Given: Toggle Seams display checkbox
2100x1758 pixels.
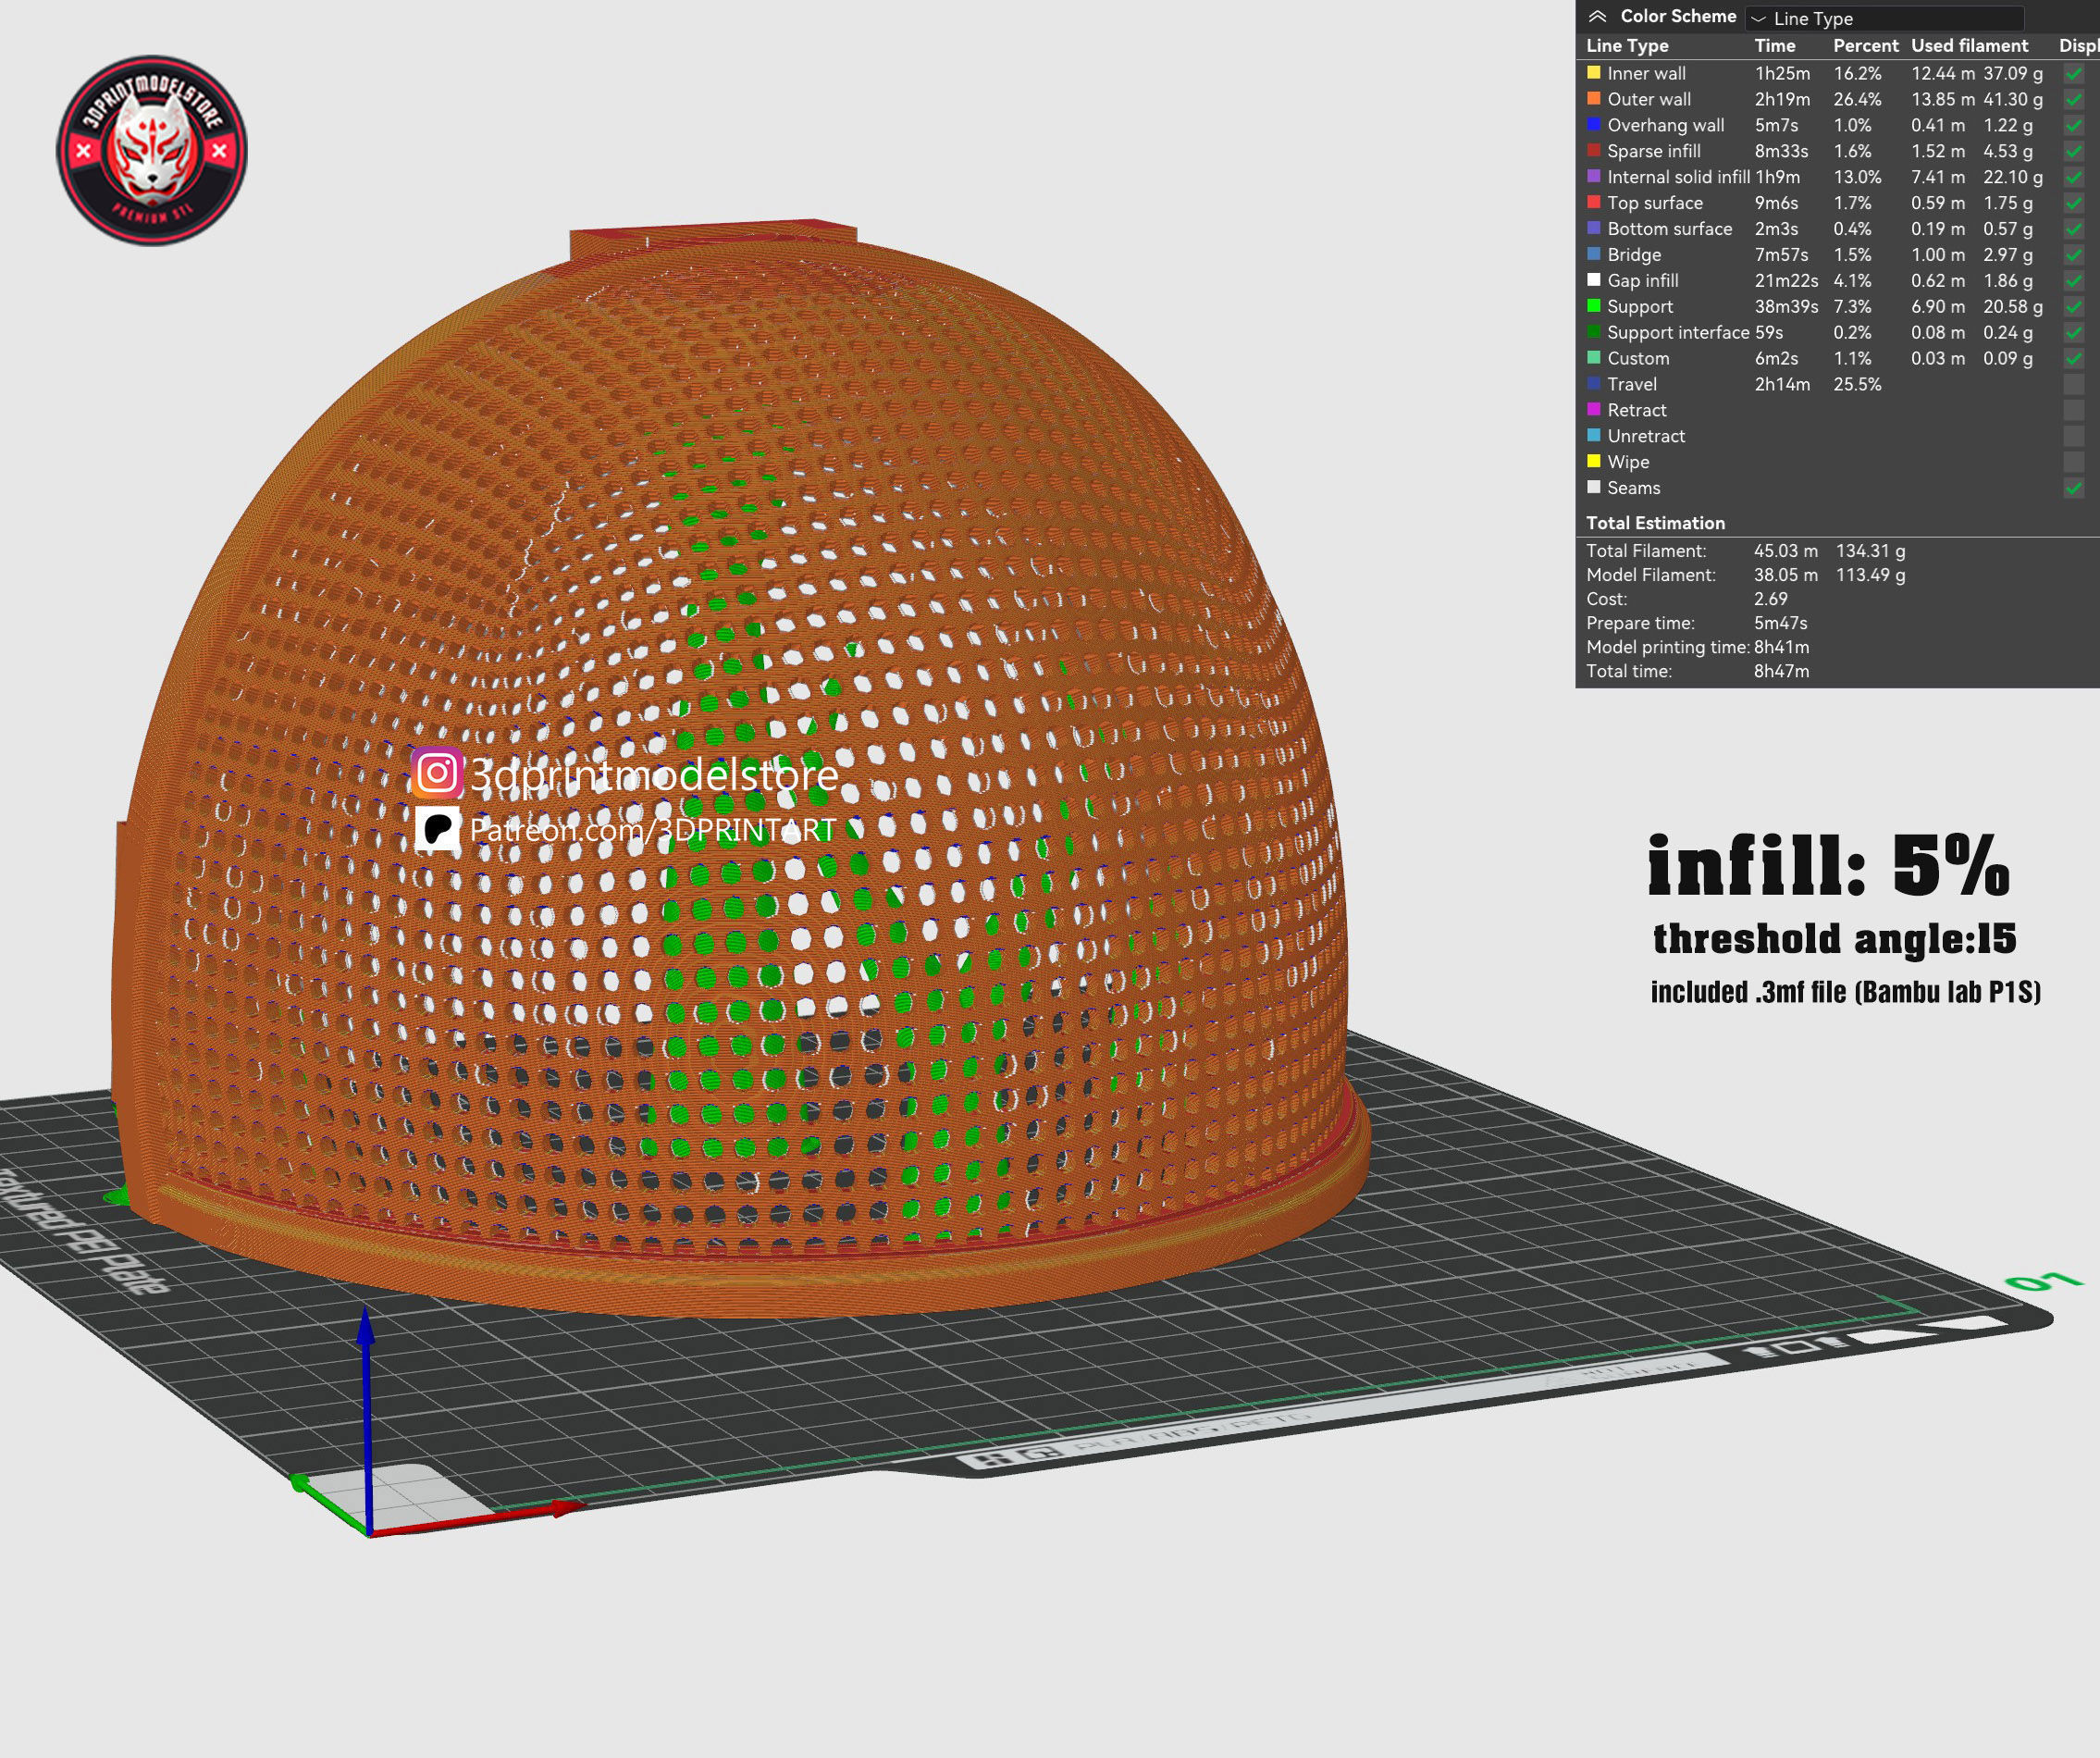Looking at the screenshot, I should point(2073,489).
